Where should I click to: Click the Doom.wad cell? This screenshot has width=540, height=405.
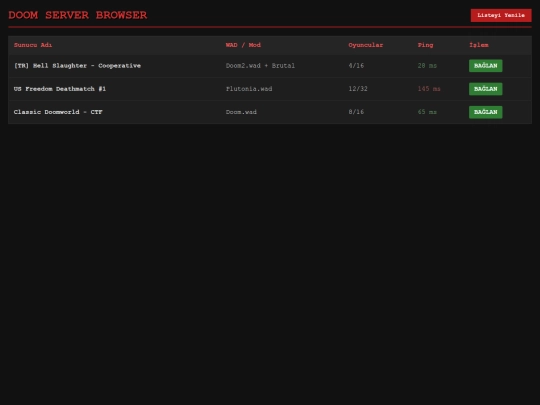tap(241, 112)
